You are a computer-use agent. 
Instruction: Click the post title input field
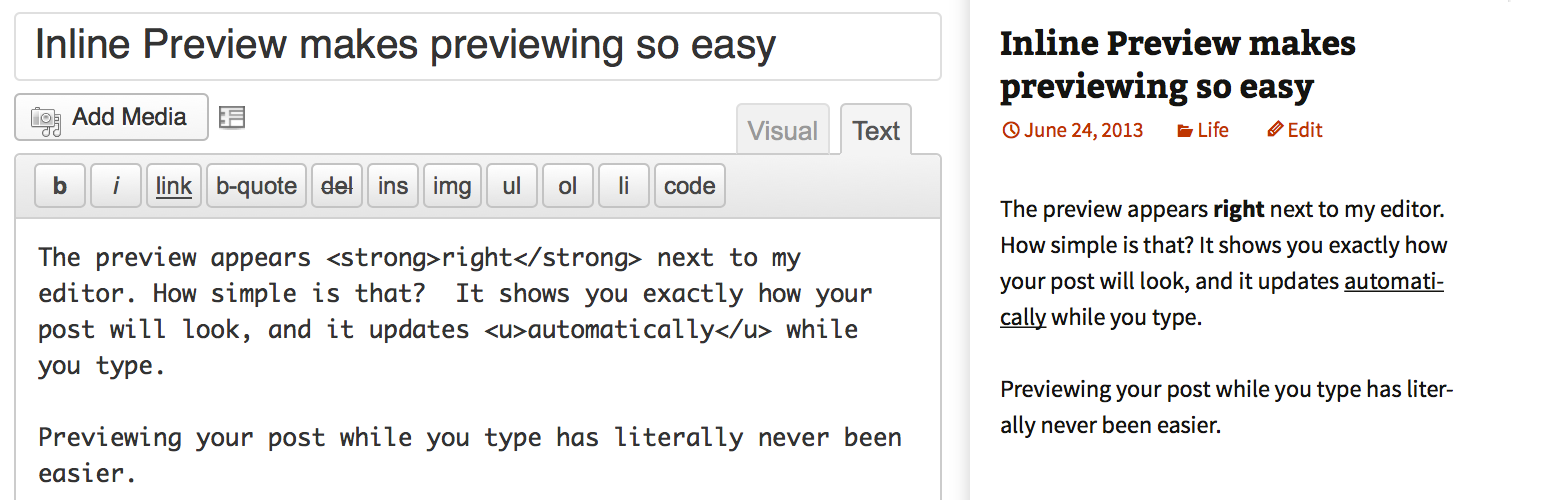(478, 46)
